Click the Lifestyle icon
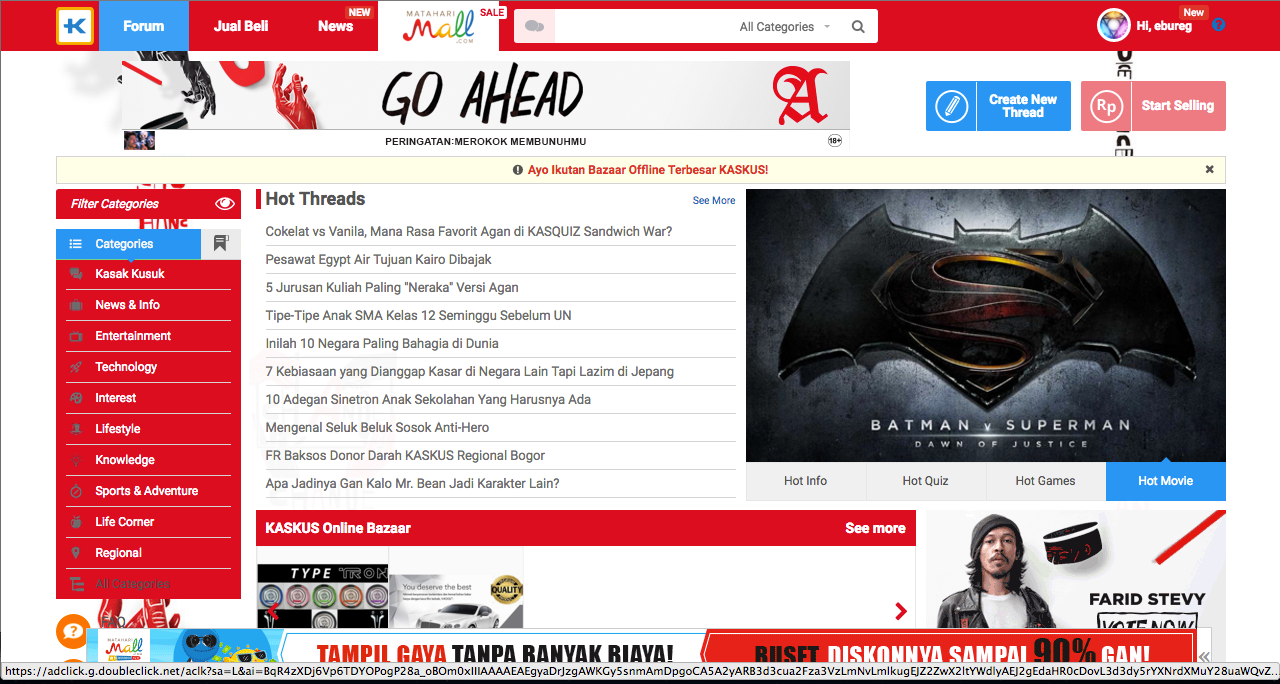This screenshot has width=1280, height=684. coord(75,429)
